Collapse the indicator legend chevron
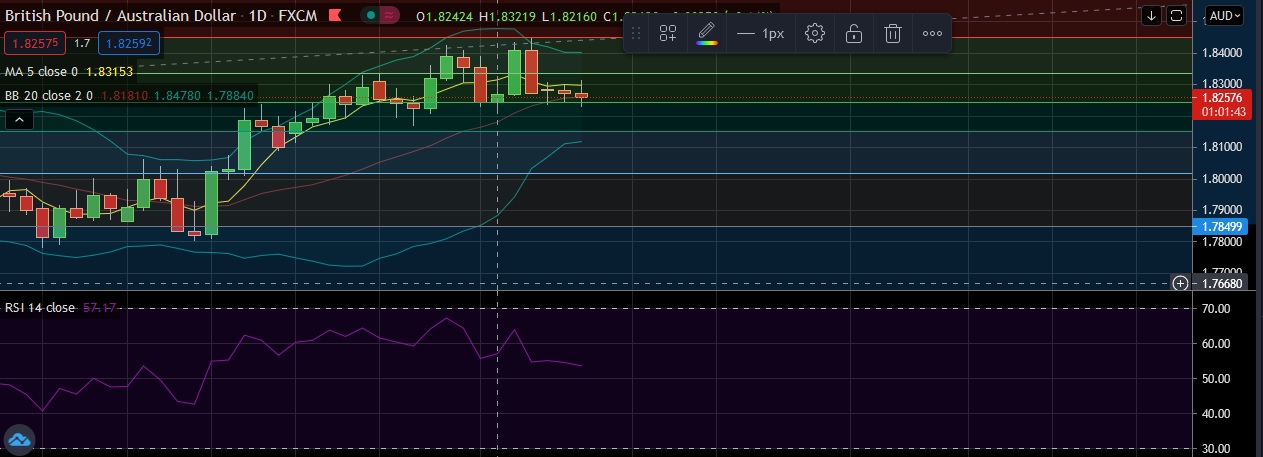Viewport: 1263px width, 457px height. [x=19, y=120]
